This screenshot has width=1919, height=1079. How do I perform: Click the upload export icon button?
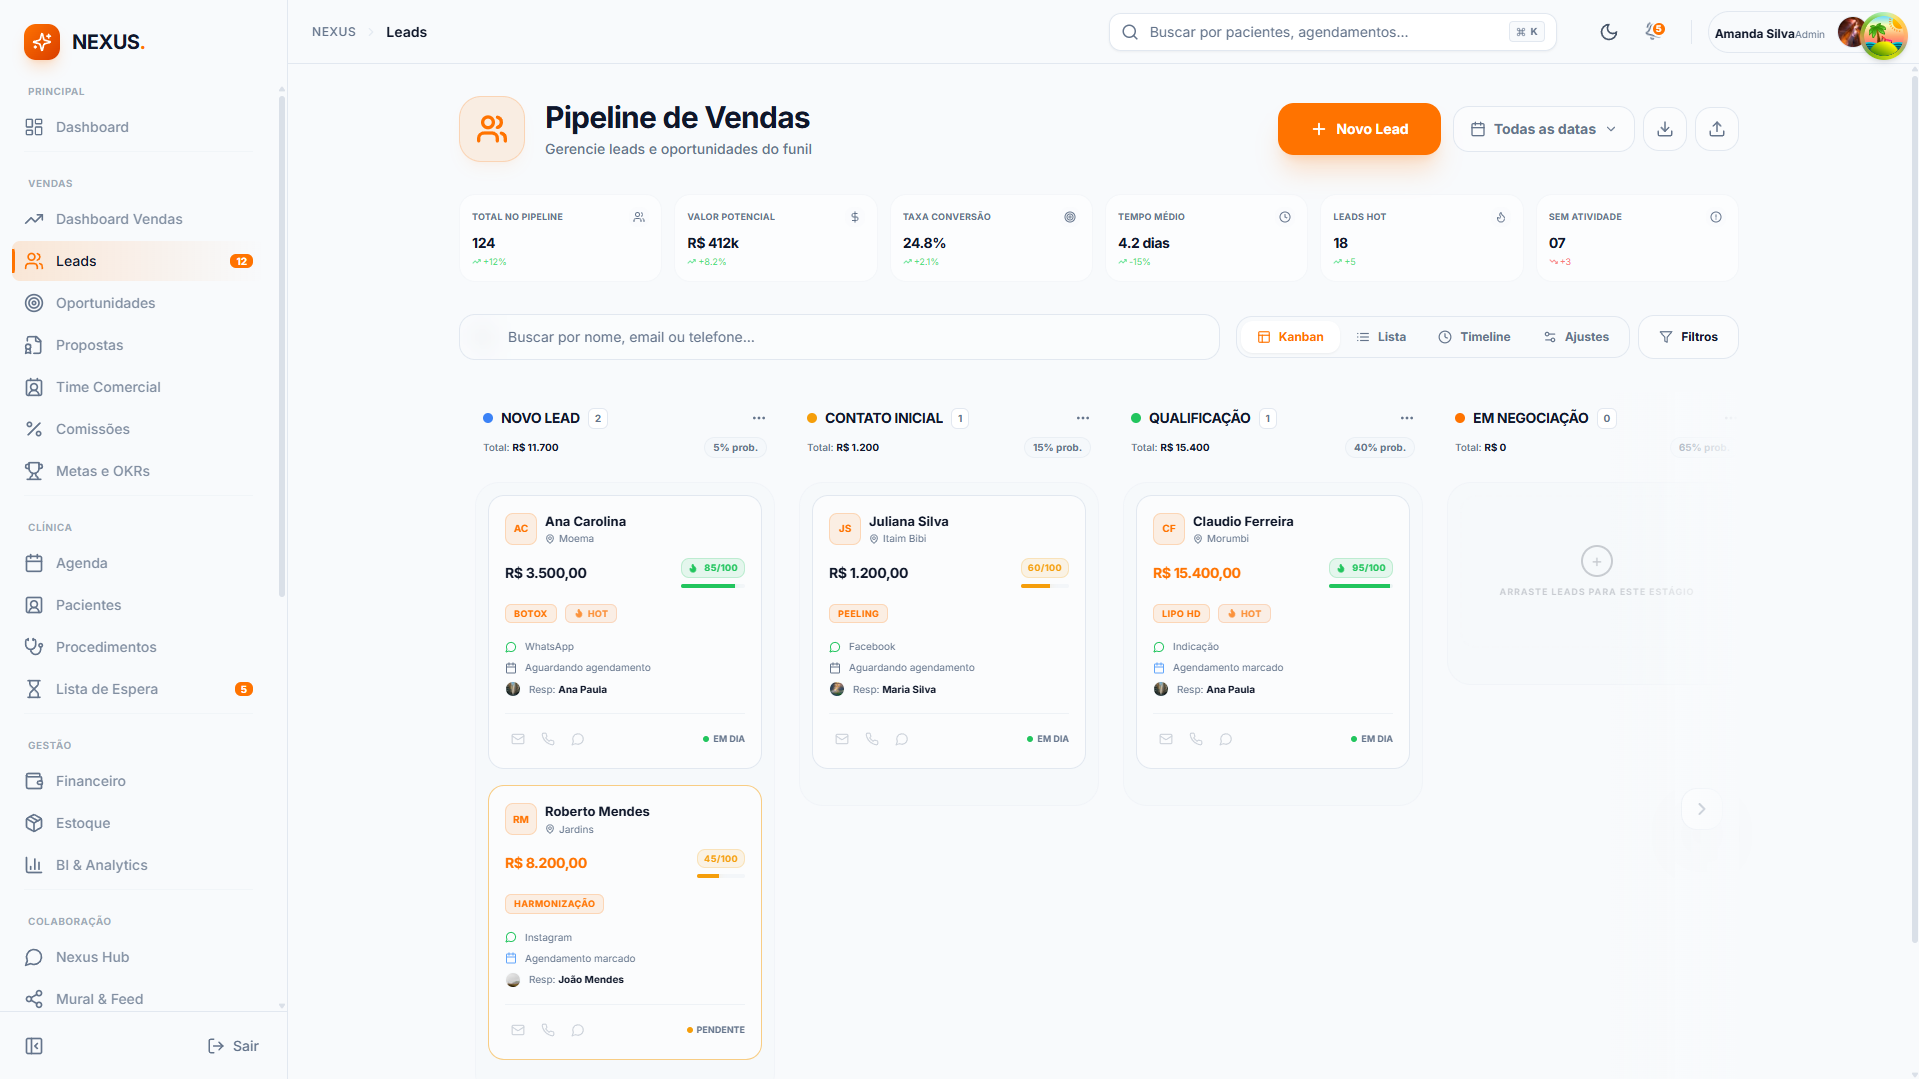(x=1717, y=129)
